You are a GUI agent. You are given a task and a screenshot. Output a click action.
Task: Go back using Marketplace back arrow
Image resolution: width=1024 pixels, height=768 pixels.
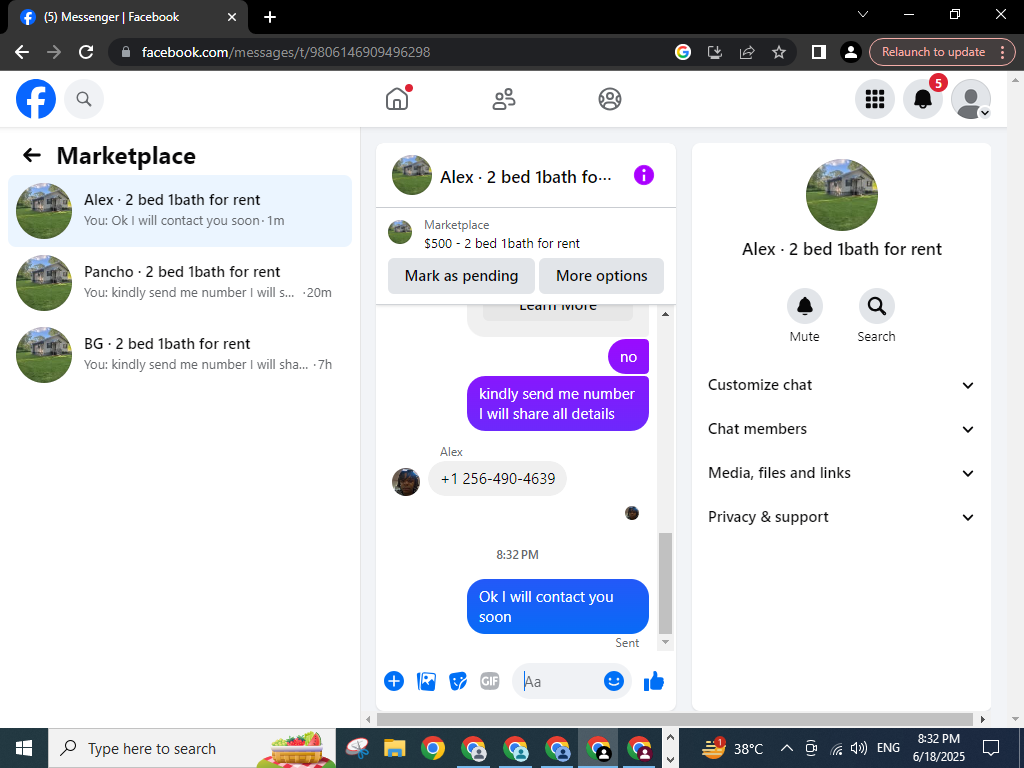[31, 155]
